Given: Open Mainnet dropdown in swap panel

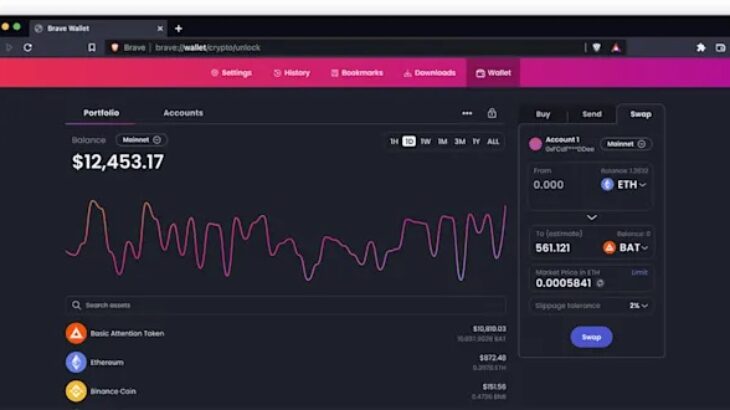Looking at the screenshot, I should 626,144.
